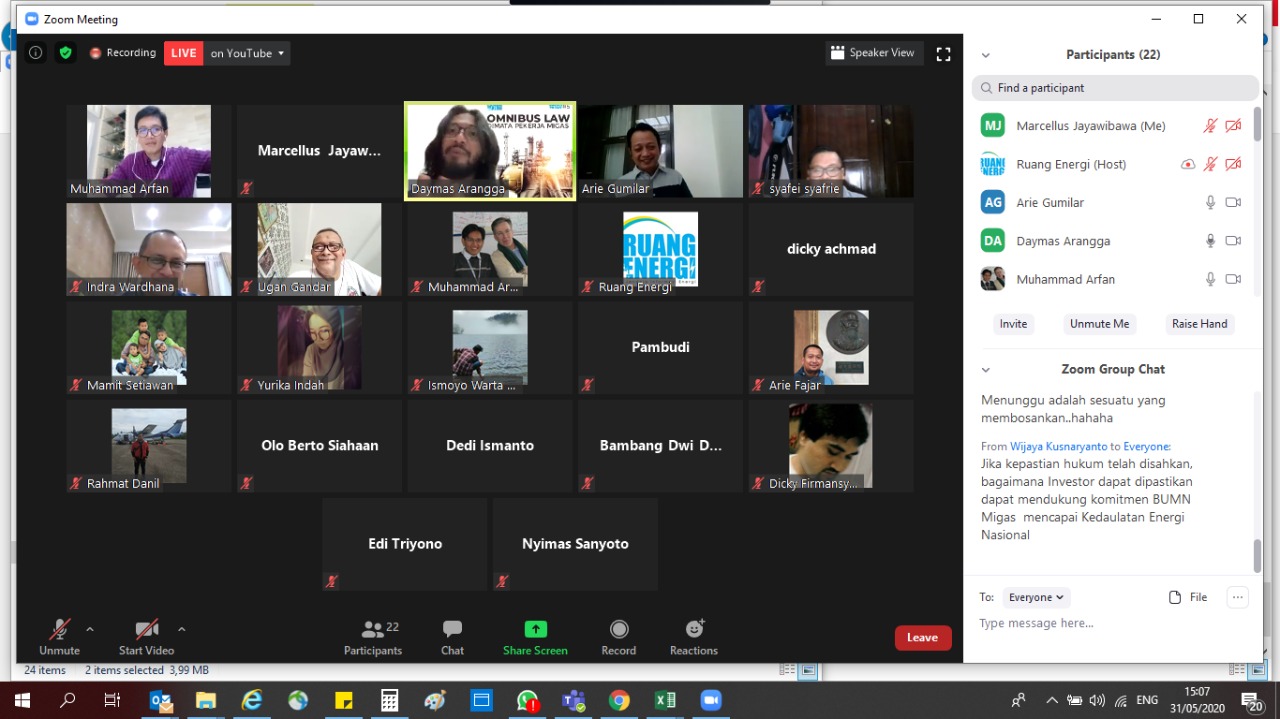Open the Chat panel from toolbar

click(452, 630)
